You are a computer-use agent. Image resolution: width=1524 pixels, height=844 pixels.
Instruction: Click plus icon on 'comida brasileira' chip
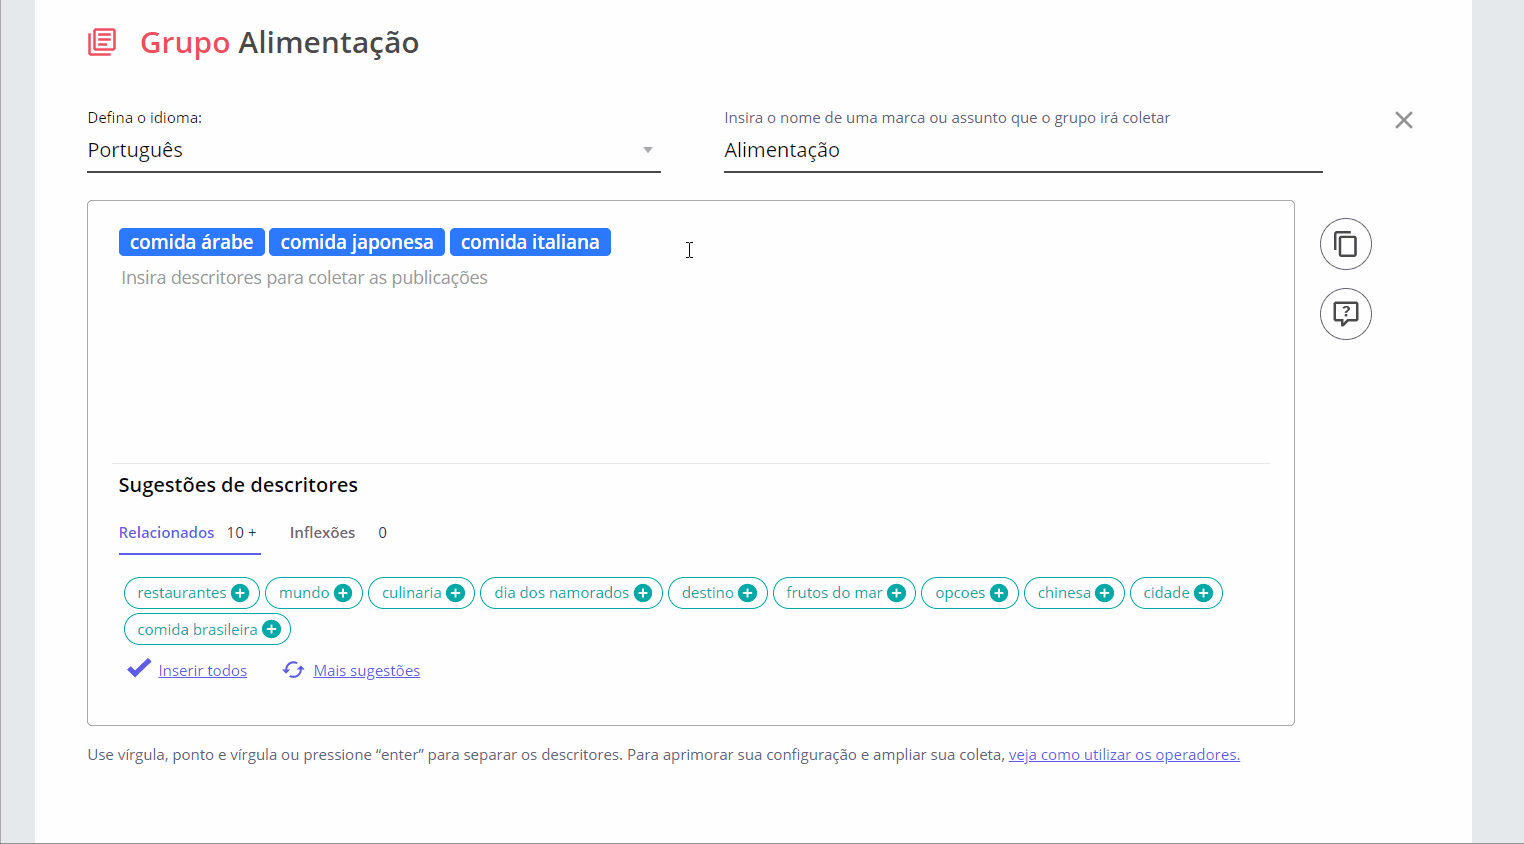tap(271, 630)
